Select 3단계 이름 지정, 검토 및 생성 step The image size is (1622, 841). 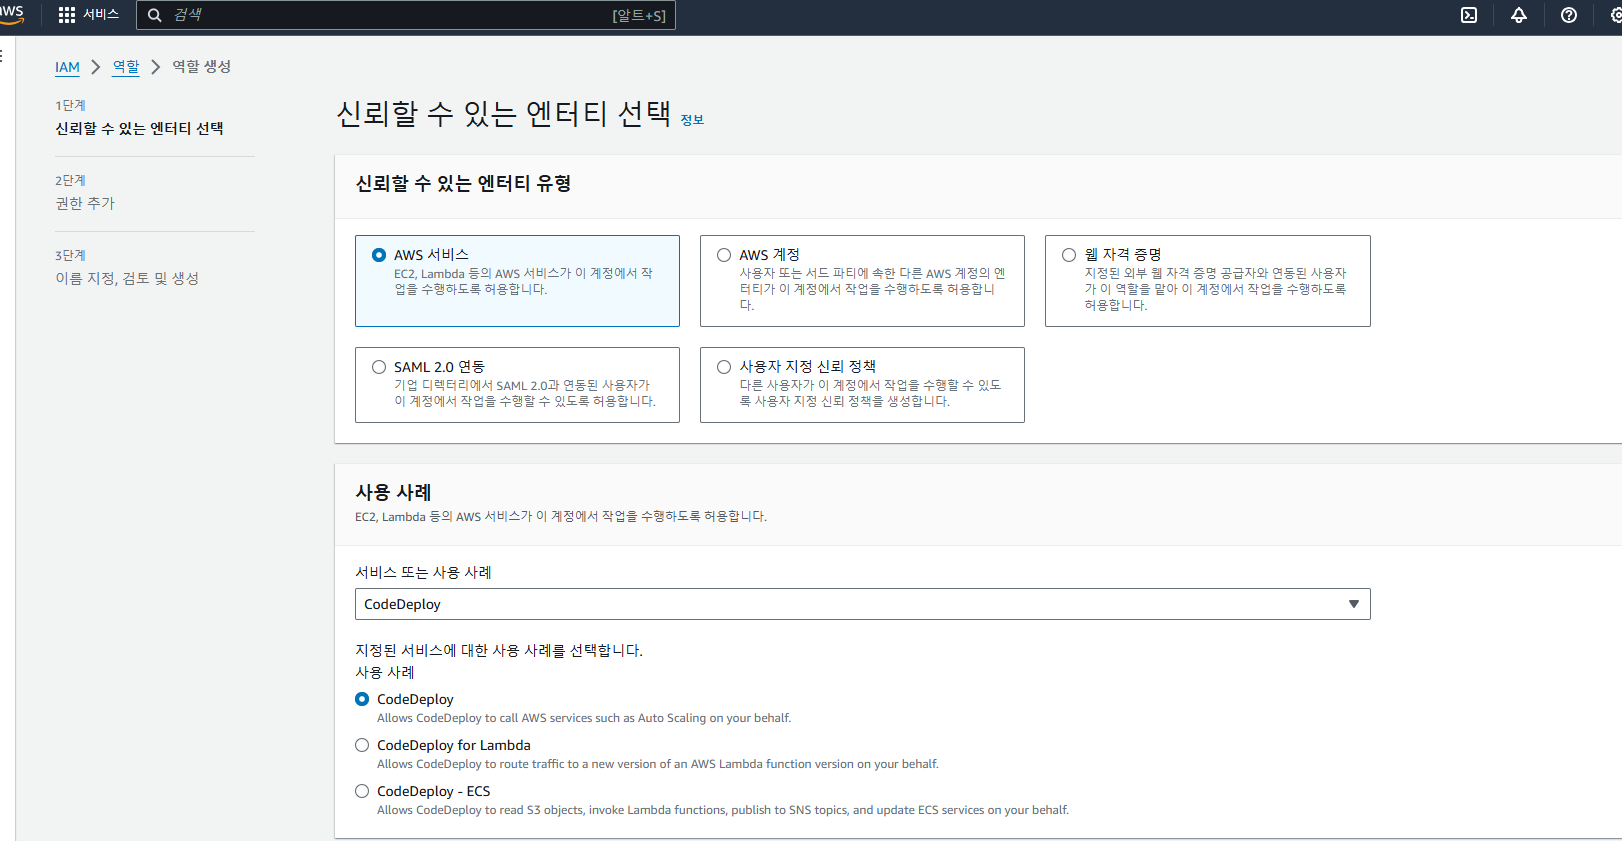click(x=127, y=267)
